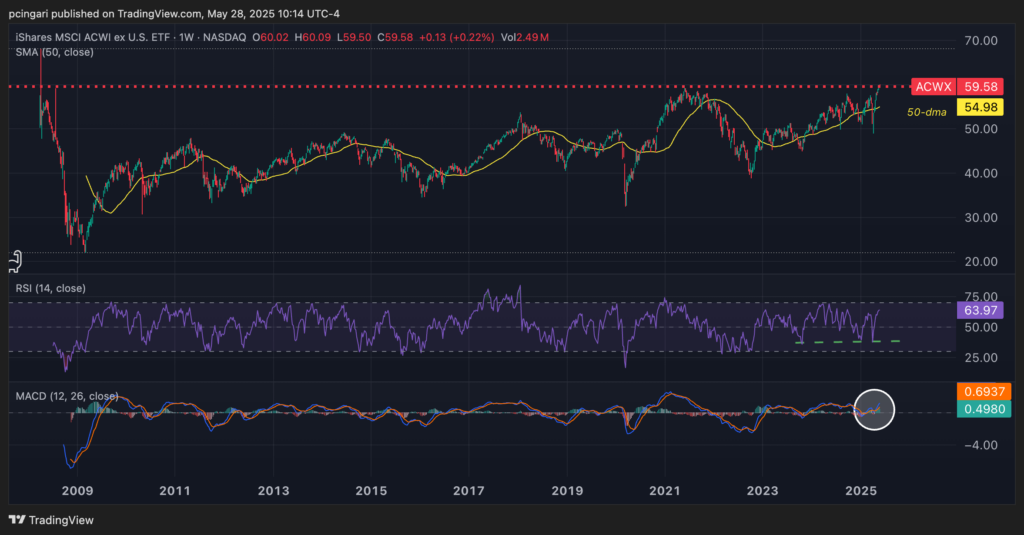This screenshot has width=1024, height=535.
Task: Click the +0.13 (+0.22%) change value
Action: coord(456,37)
